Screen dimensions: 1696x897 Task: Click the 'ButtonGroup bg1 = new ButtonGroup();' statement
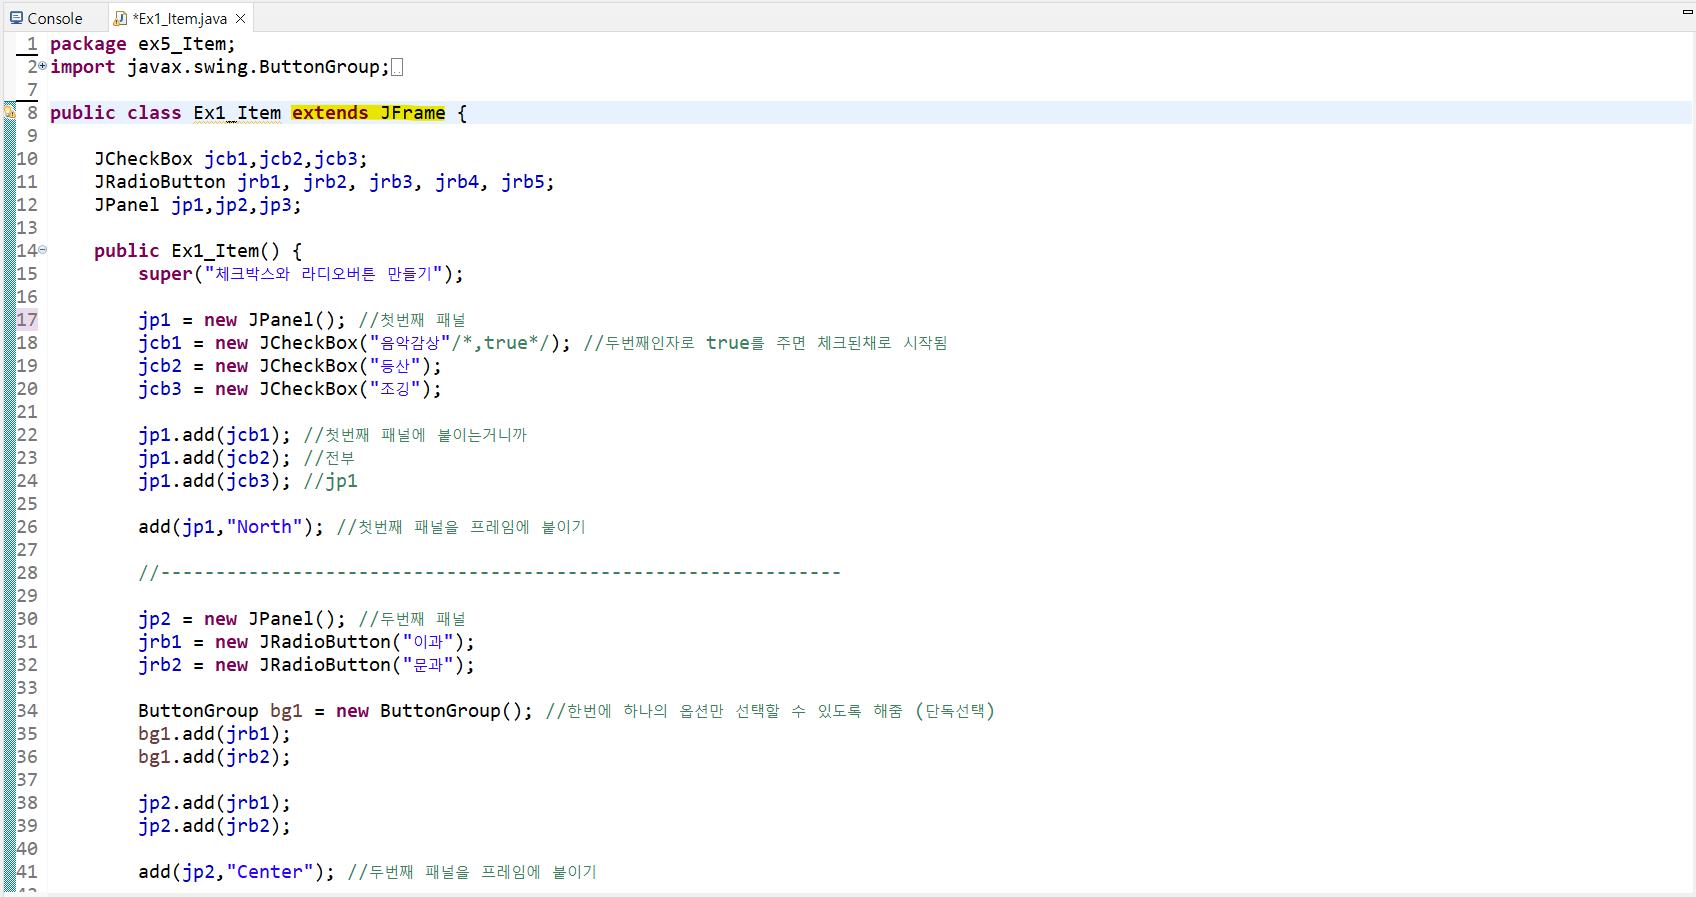(336, 711)
